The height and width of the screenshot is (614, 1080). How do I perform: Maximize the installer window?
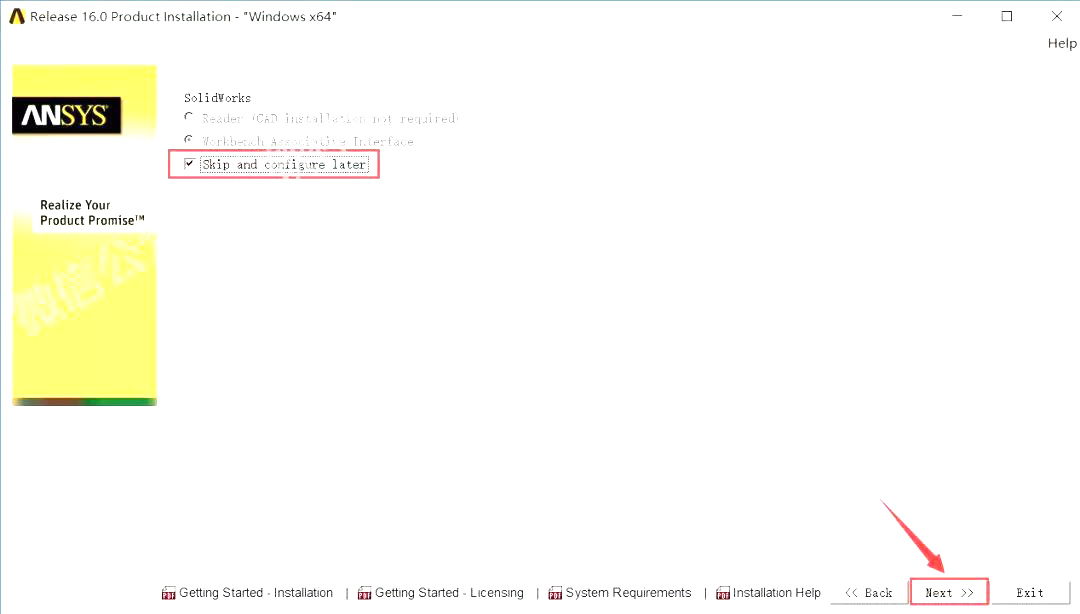point(1007,17)
